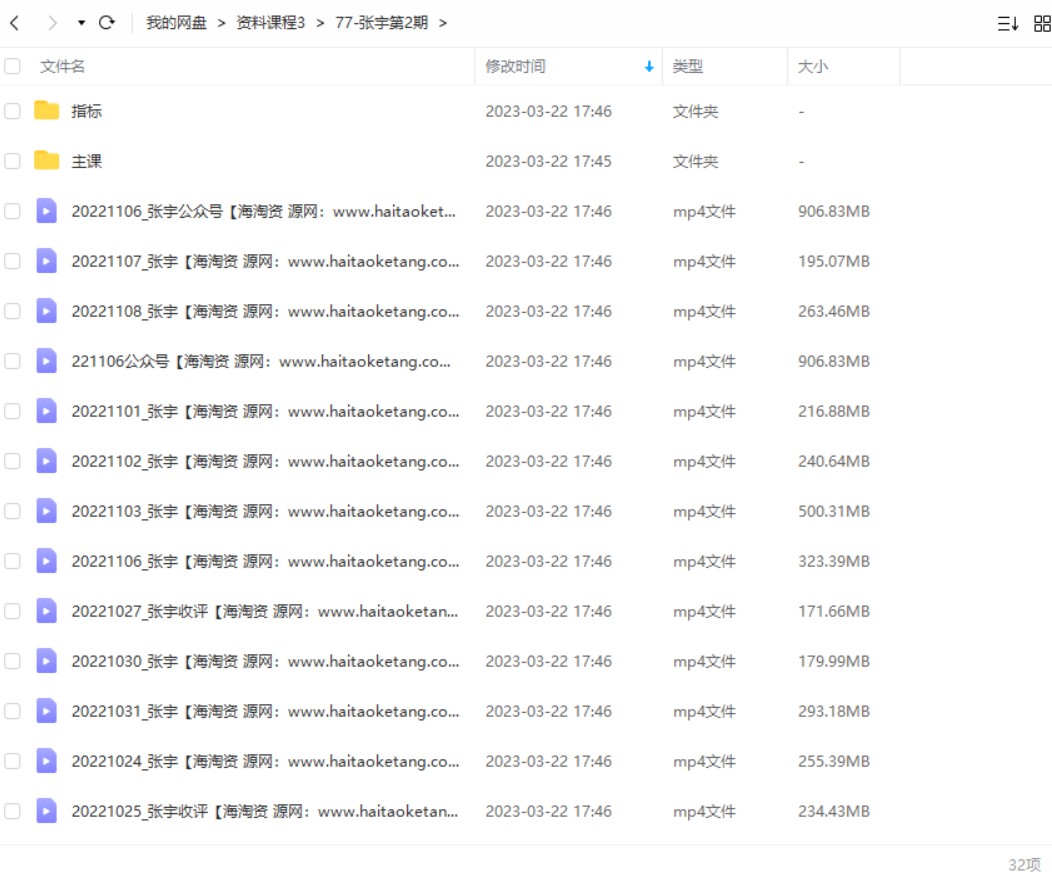The height and width of the screenshot is (882, 1052).
Task: Go forward with the right arrow
Action: 52,23
